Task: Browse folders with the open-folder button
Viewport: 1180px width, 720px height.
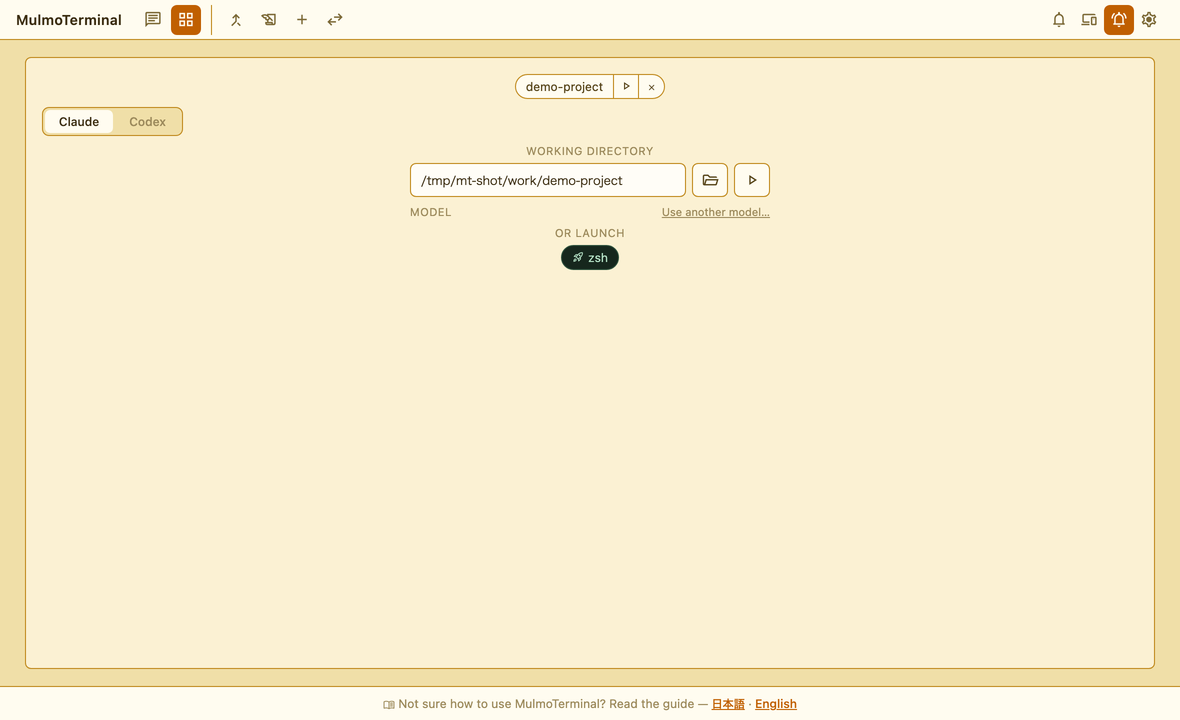Action: click(x=710, y=180)
